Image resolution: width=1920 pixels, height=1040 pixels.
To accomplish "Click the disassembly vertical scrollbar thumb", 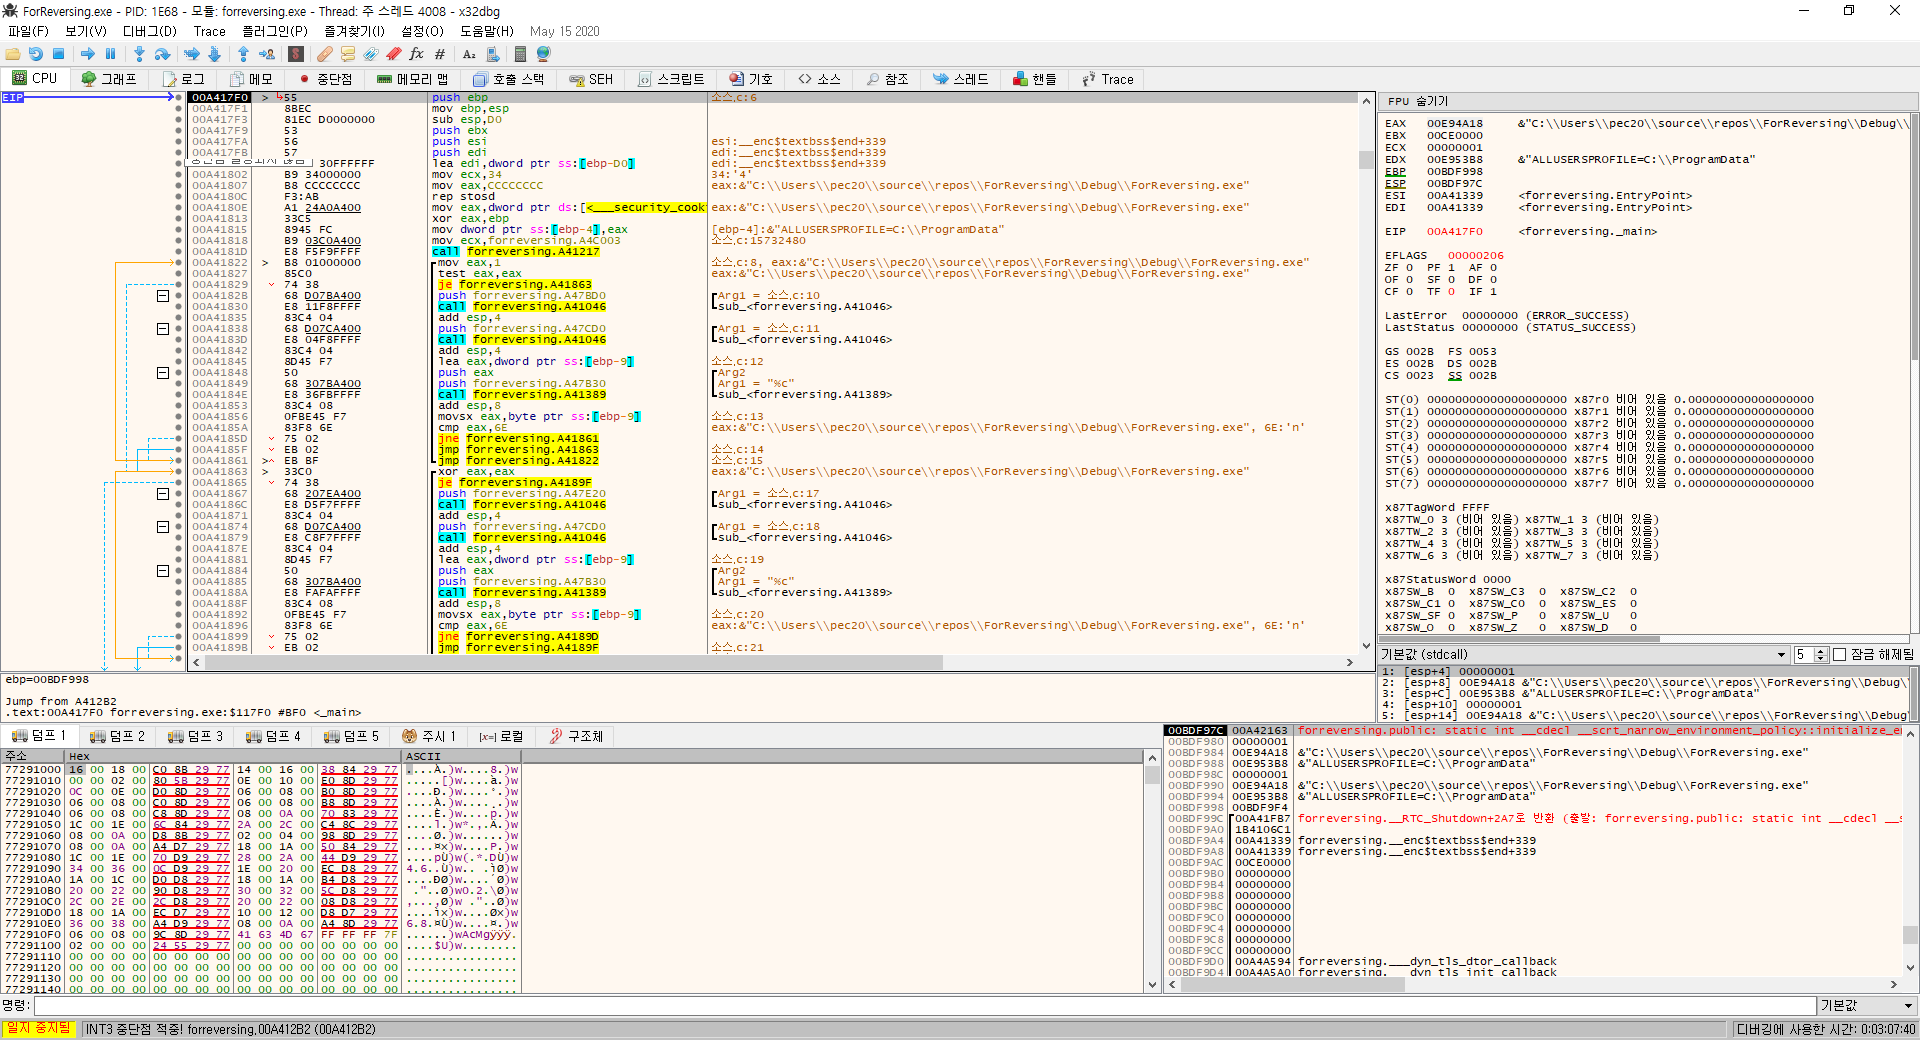I will point(1366,160).
